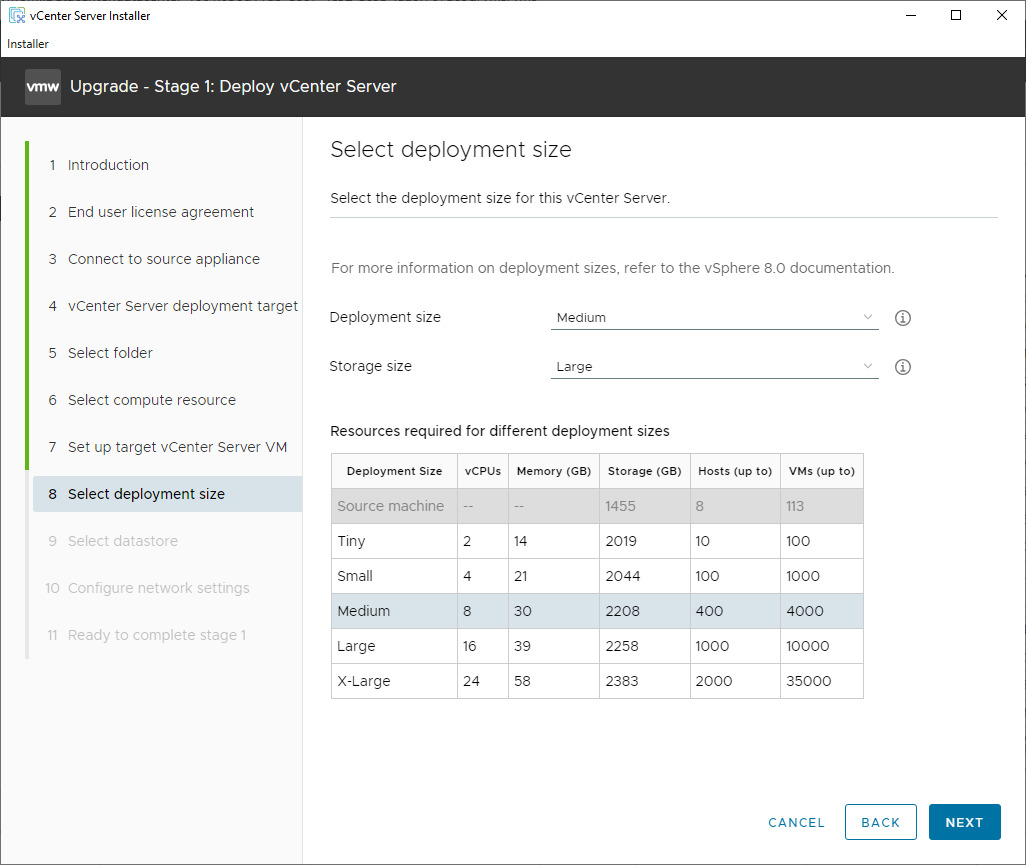Viewport: 1026px width, 865px height.
Task: Open the Installer menu
Action: 28,44
